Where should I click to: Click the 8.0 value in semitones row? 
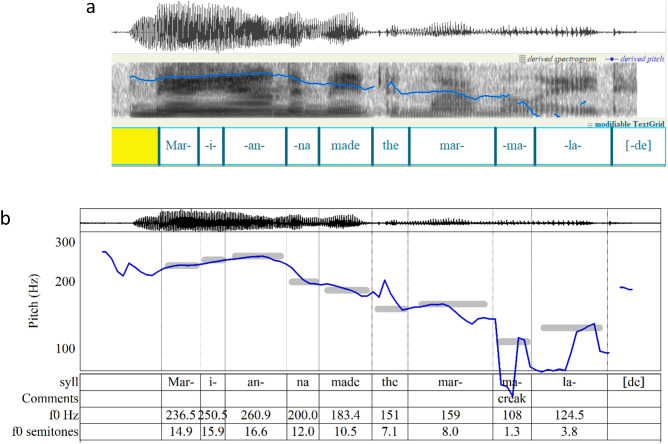450,432
